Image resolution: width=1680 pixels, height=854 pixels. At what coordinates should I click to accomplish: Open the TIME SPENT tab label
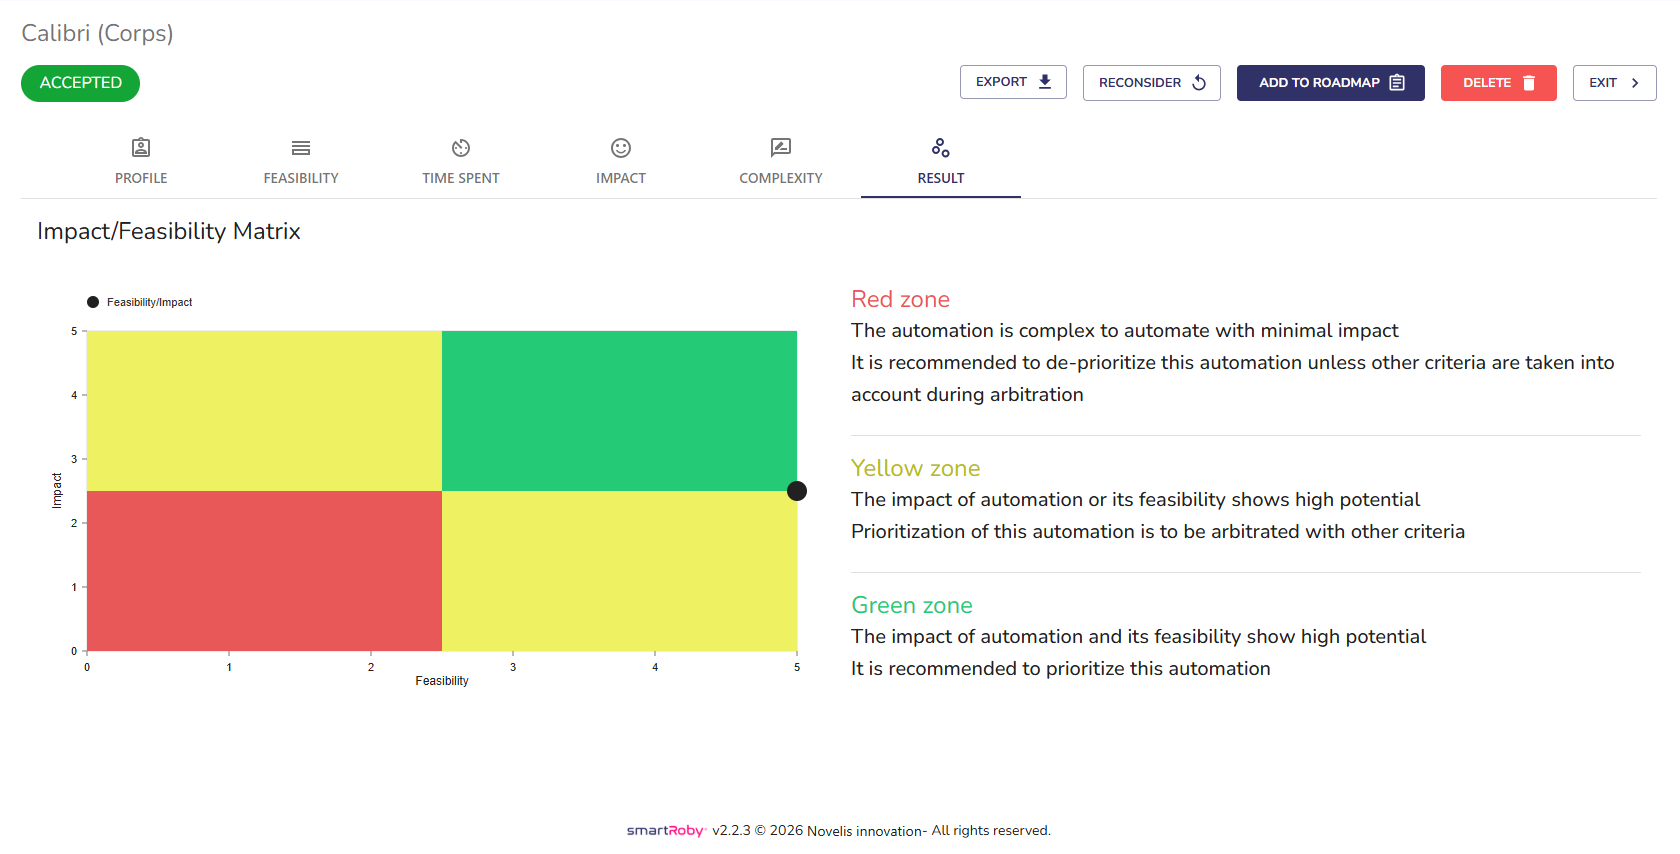point(461,178)
